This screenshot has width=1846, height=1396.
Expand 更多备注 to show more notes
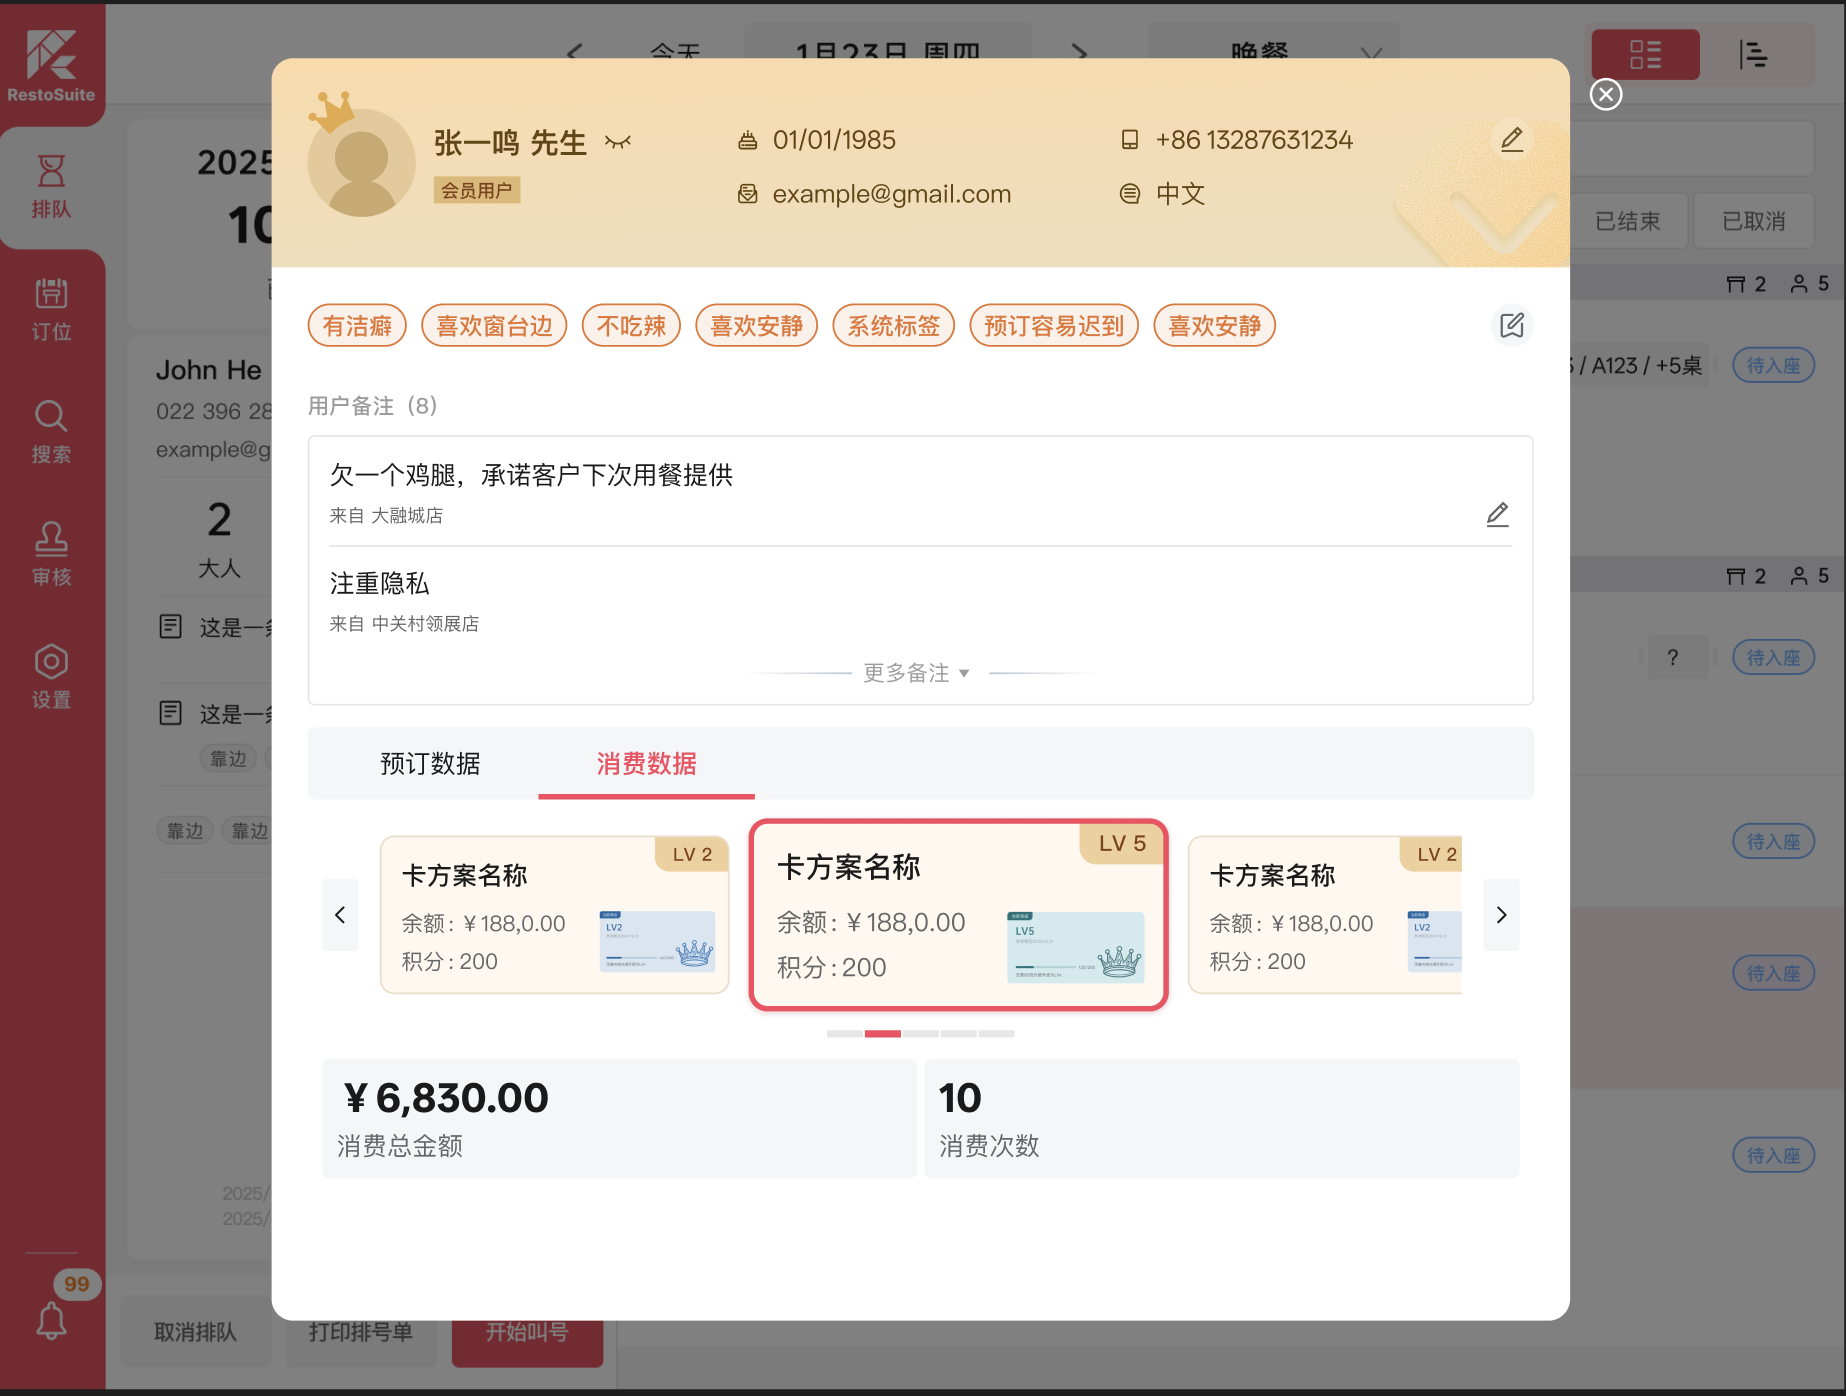pos(916,673)
